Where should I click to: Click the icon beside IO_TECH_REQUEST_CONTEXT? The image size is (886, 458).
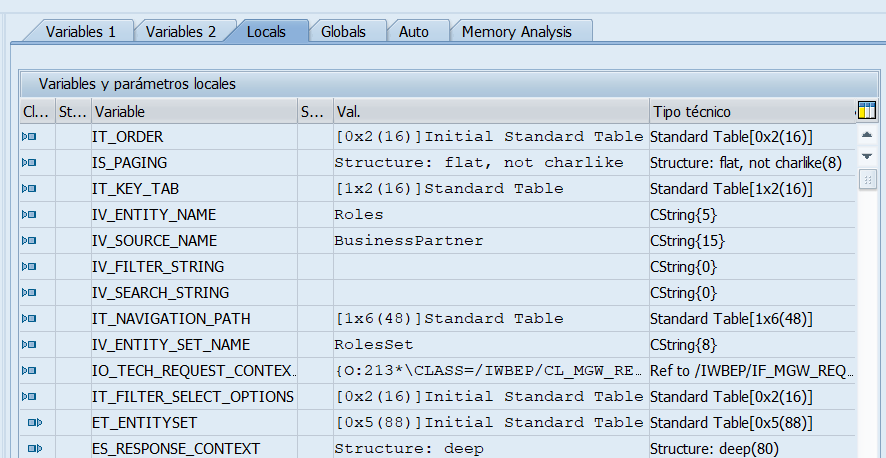pyautogui.click(x=29, y=371)
